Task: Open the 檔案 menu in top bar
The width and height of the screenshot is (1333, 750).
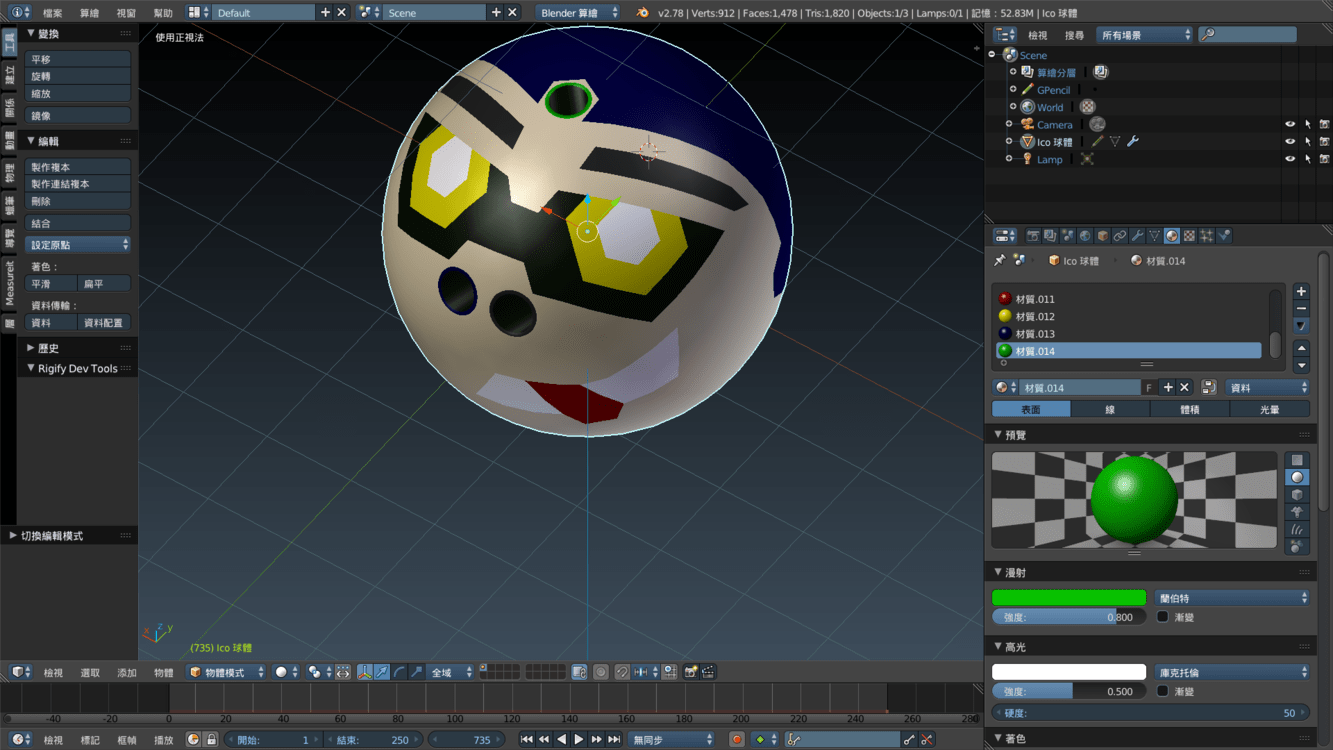Action: pyautogui.click(x=53, y=13)
